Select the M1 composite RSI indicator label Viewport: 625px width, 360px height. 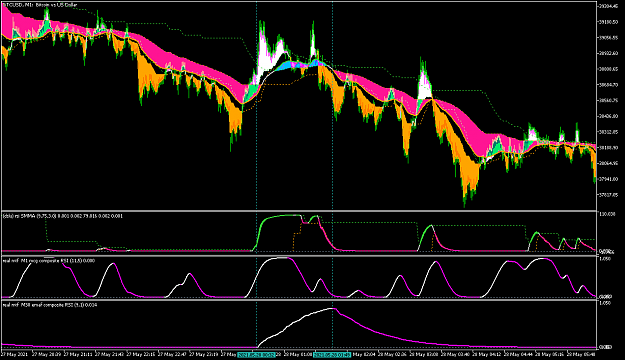pos(49,261)
